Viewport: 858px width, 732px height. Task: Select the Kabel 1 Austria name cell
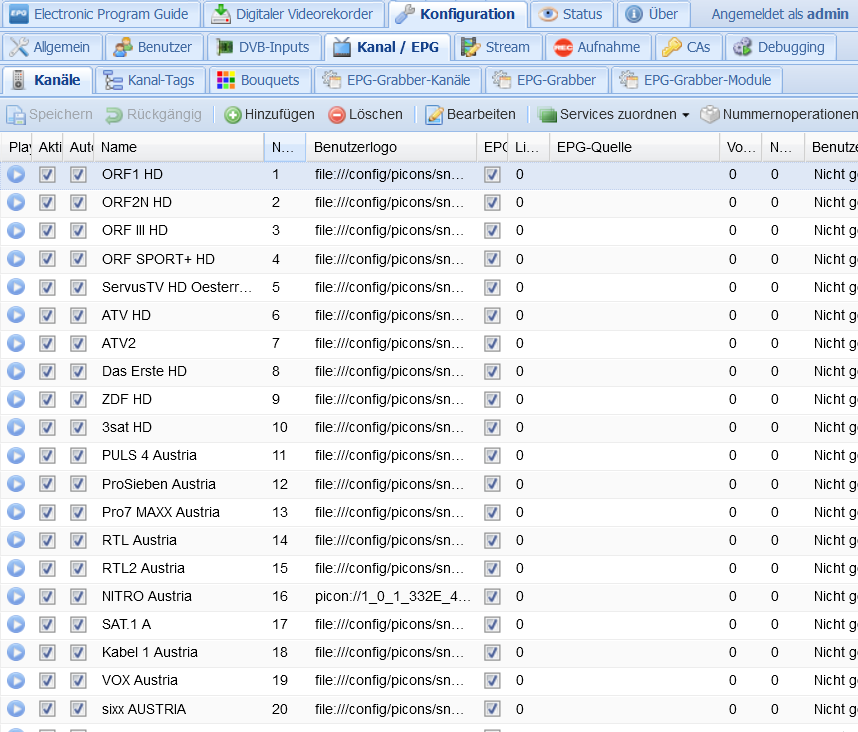[x=178, y=652]
